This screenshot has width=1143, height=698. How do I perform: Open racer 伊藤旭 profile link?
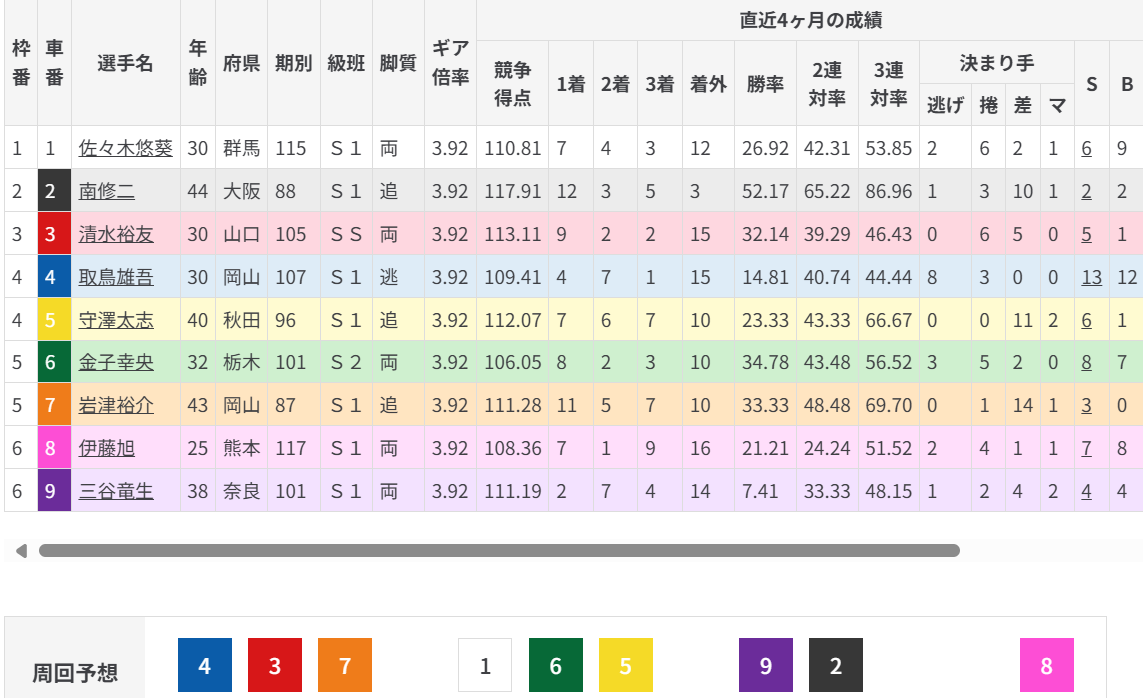(107, 449)
